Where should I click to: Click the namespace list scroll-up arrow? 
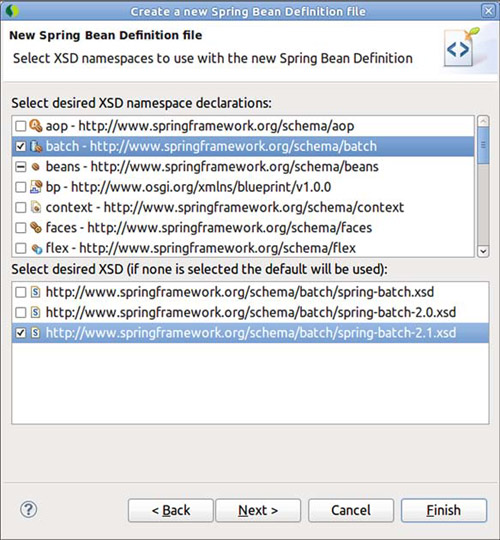483,121
